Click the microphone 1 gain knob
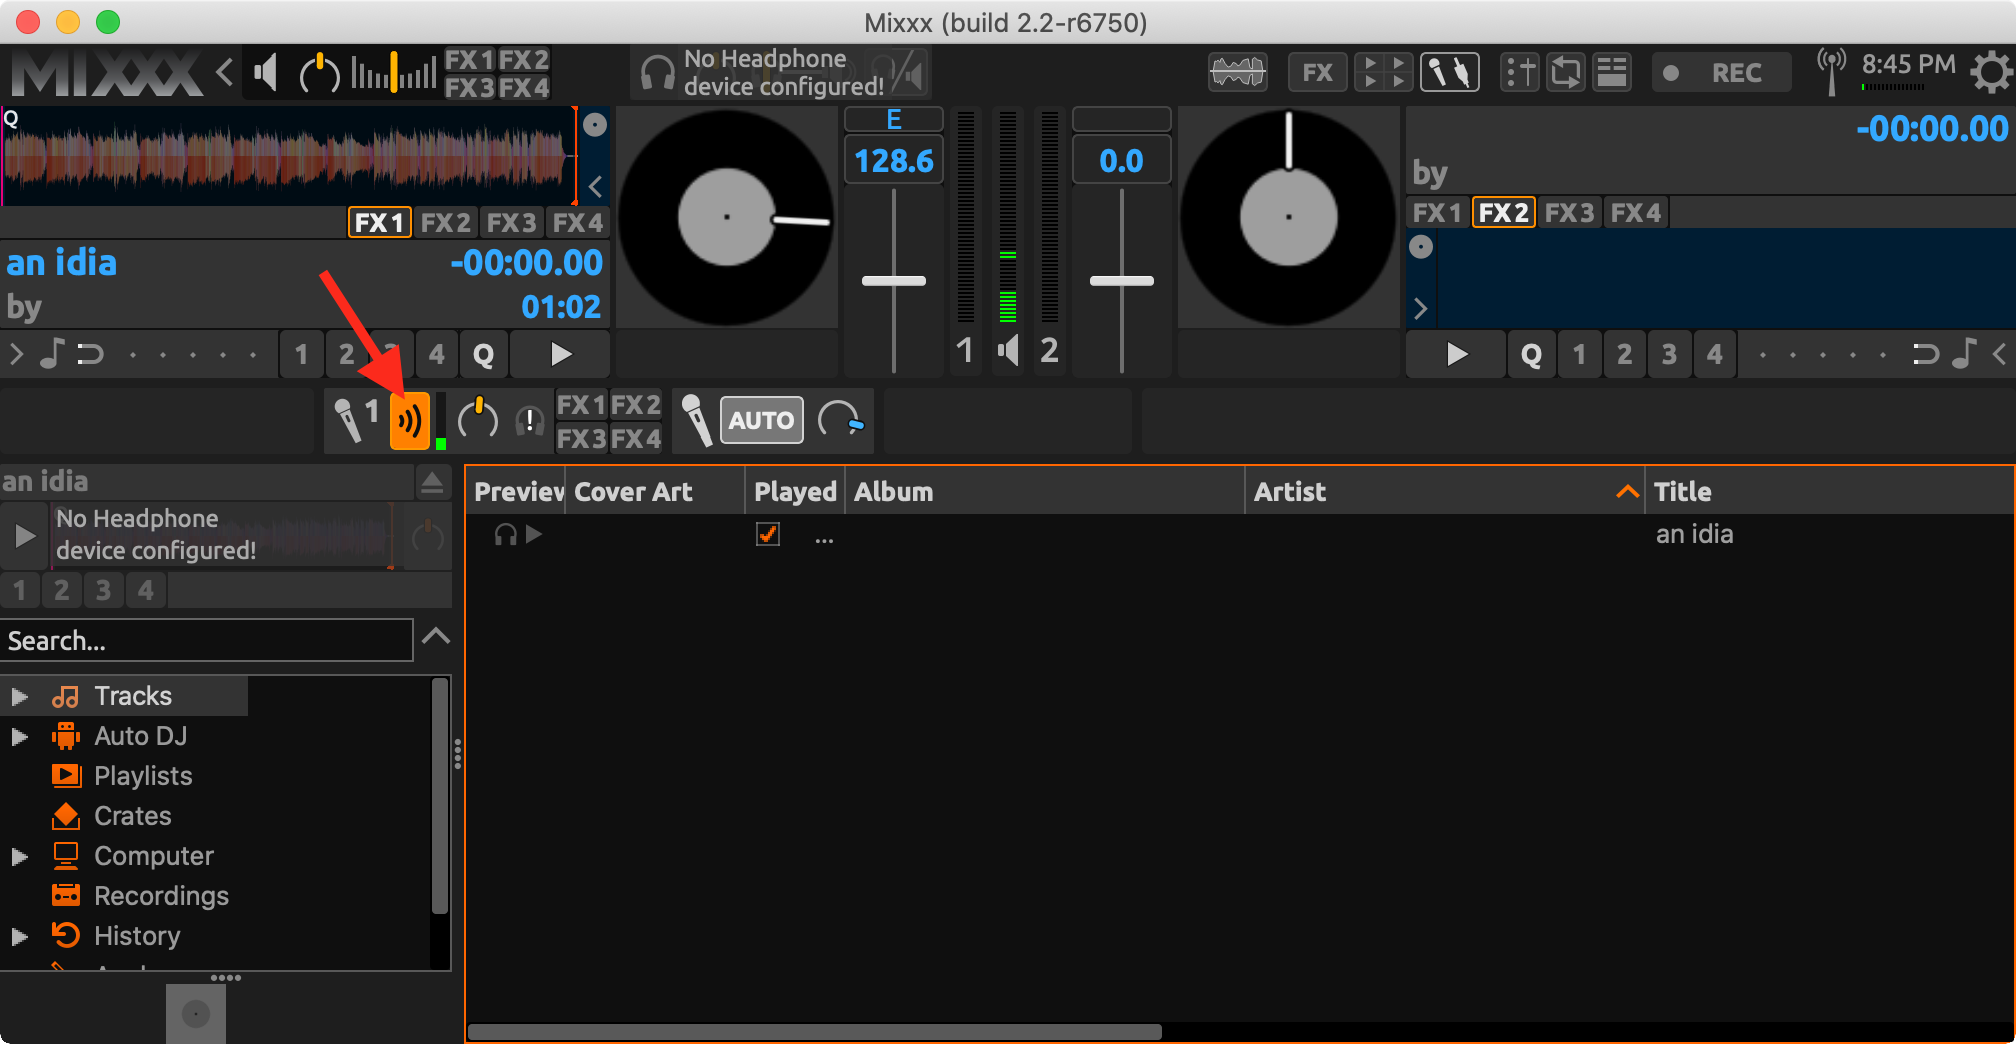 [478, 420]
